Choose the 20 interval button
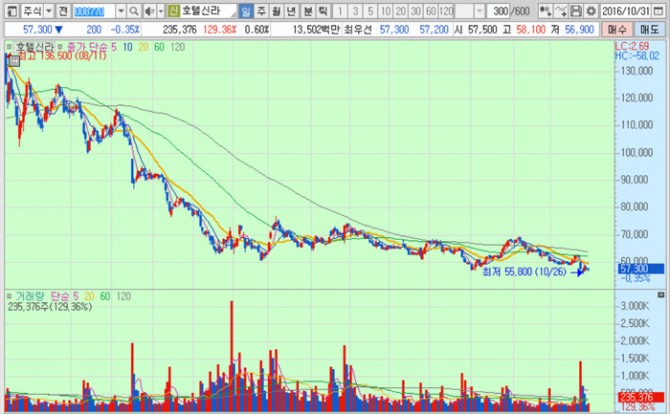The height and width of the screenshot is (414, 670). click(x=400, y=11)
